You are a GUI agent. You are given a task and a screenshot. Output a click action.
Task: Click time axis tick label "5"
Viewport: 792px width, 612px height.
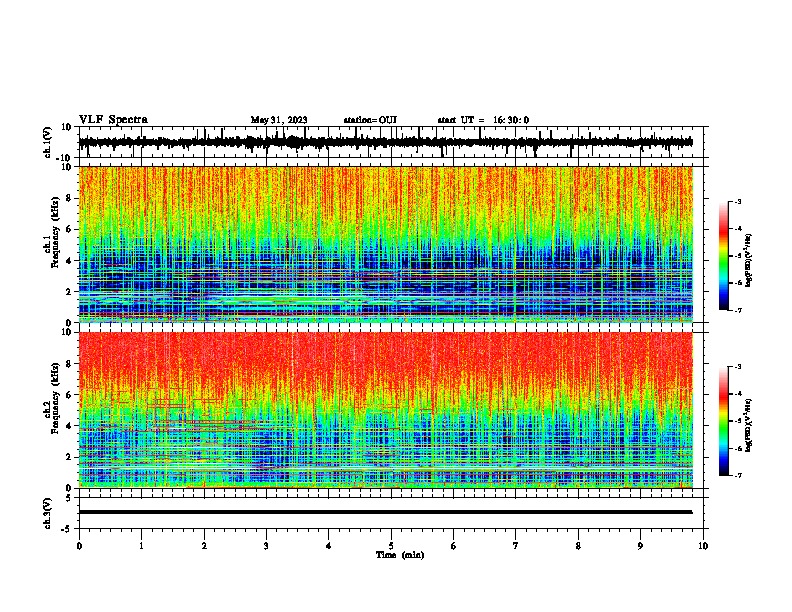pyautogui.click(x=391, y=546)
